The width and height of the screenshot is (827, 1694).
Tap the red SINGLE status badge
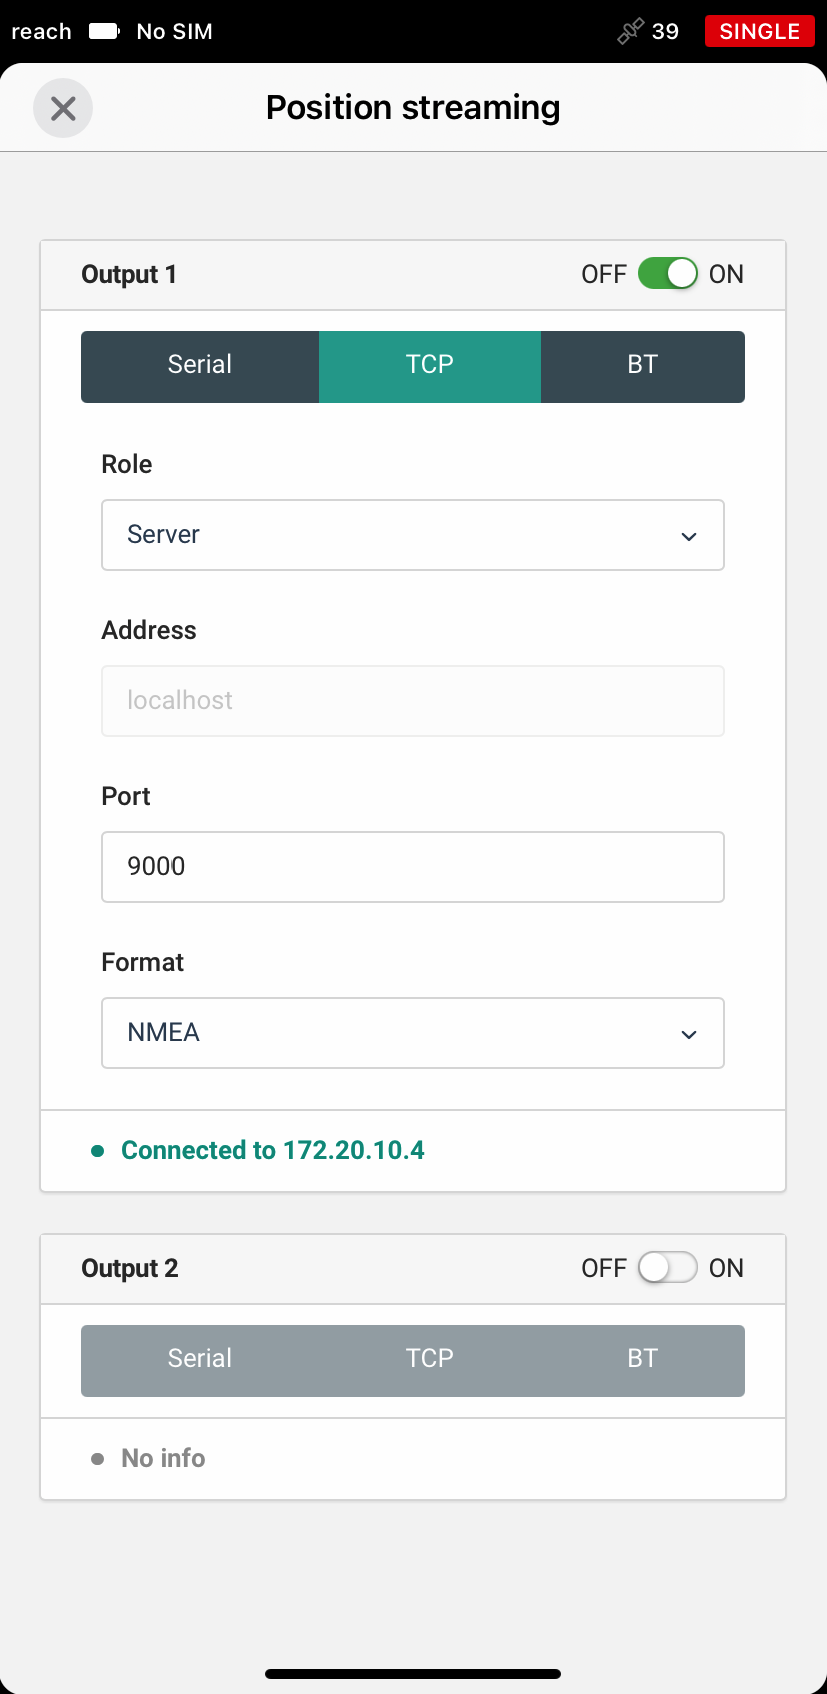[x=760, y=31]
